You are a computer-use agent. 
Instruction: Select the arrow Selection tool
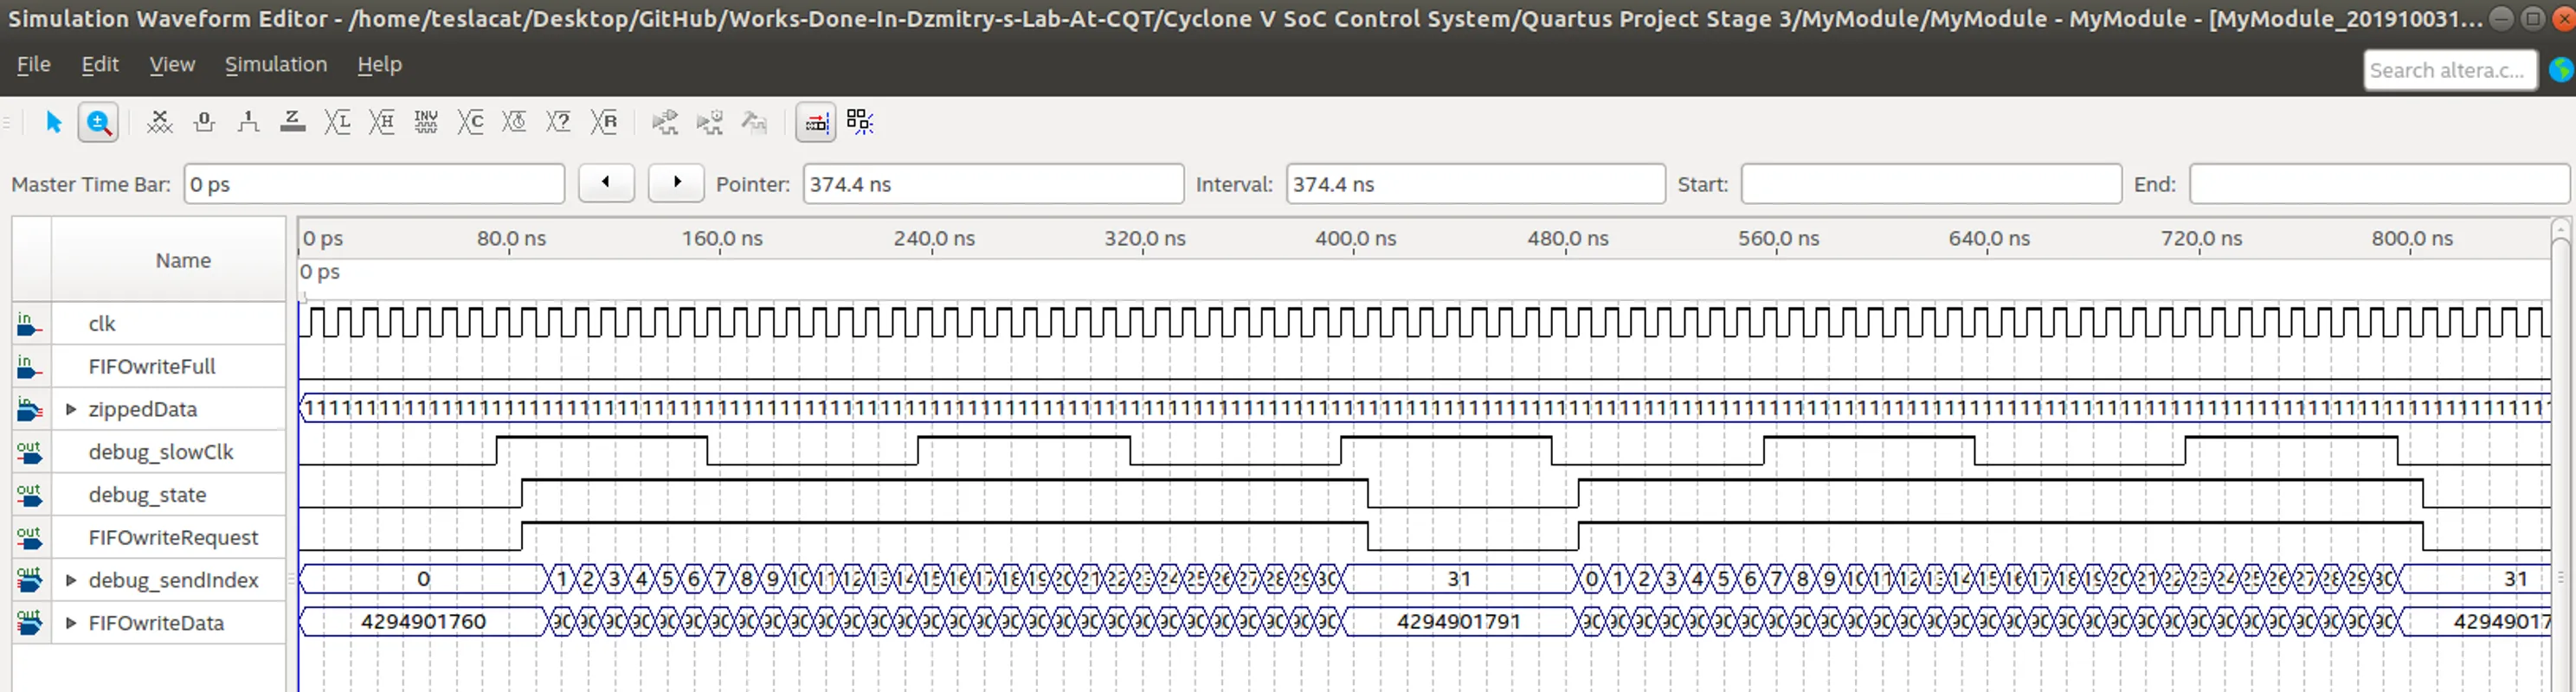54,122
